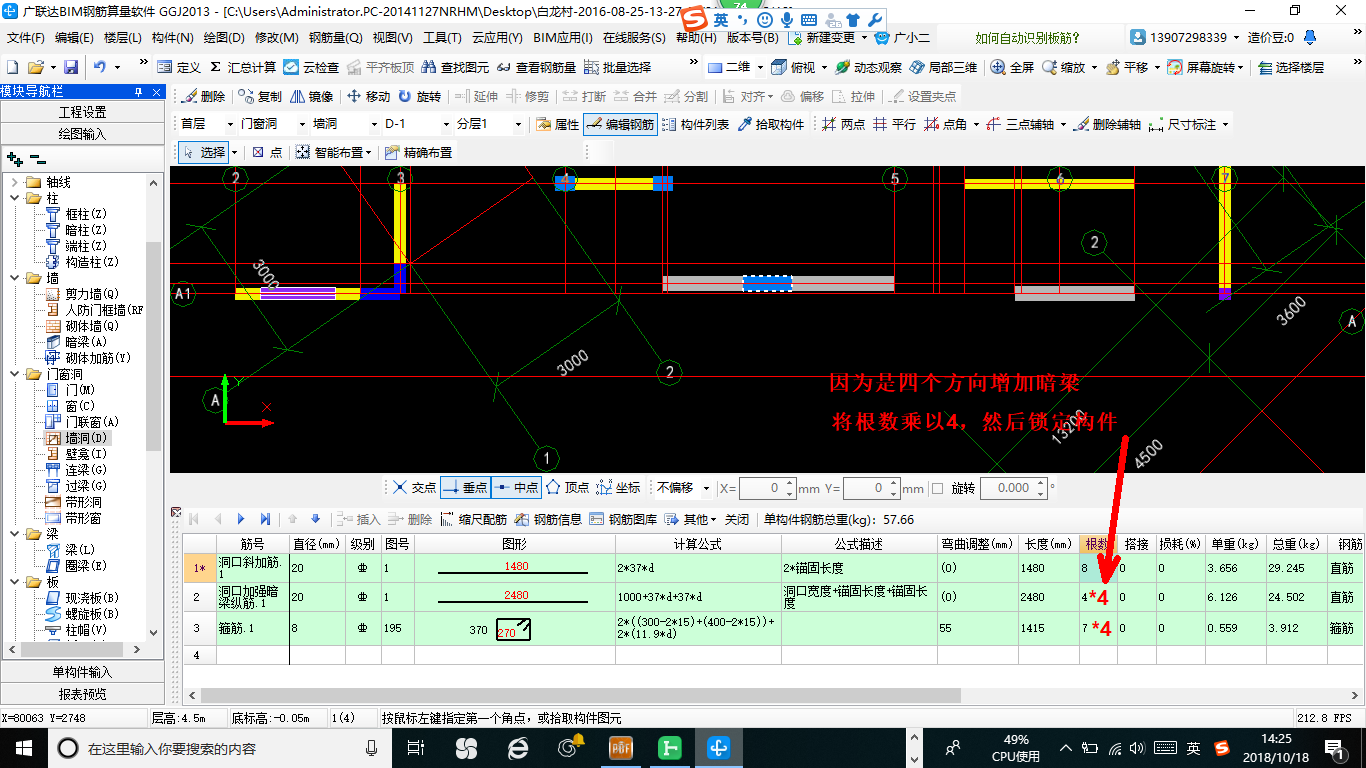The height and width of the screenshot is (768, 1366).
Task: Open the 定义 (Define) tool
Action: pos(180,67)
